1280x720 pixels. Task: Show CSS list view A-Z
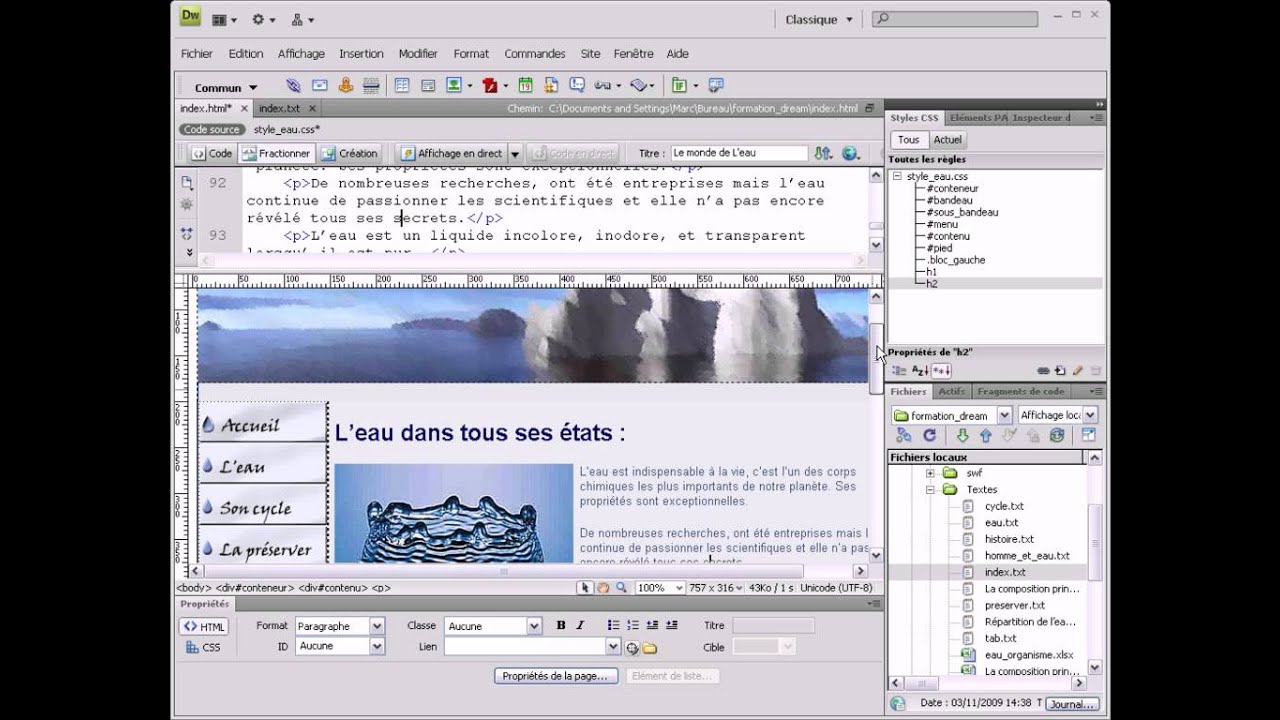point(920,371)
